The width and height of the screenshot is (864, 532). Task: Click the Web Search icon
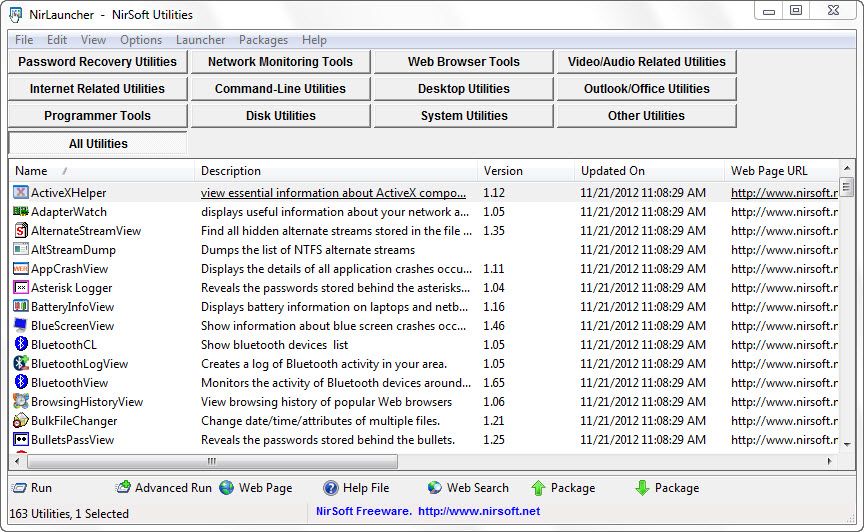pos(435,487)
